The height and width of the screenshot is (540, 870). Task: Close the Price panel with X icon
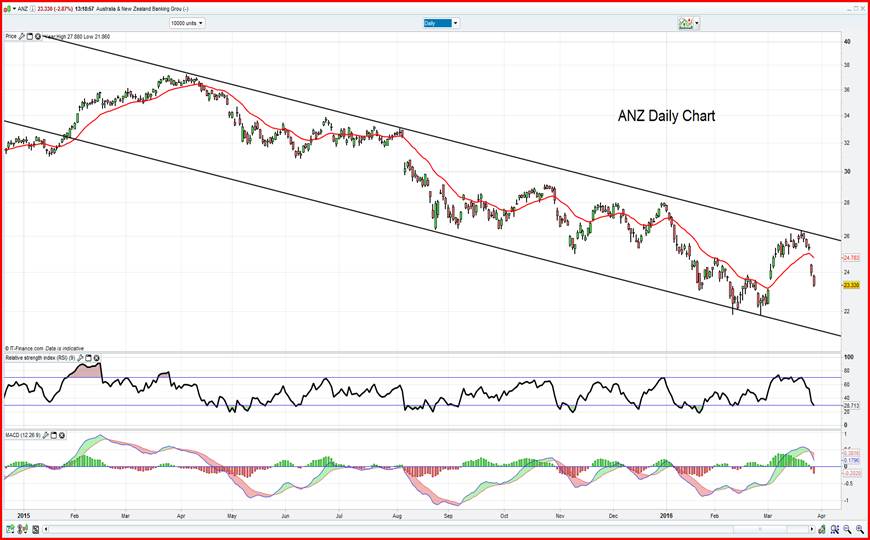click(39, 36)
